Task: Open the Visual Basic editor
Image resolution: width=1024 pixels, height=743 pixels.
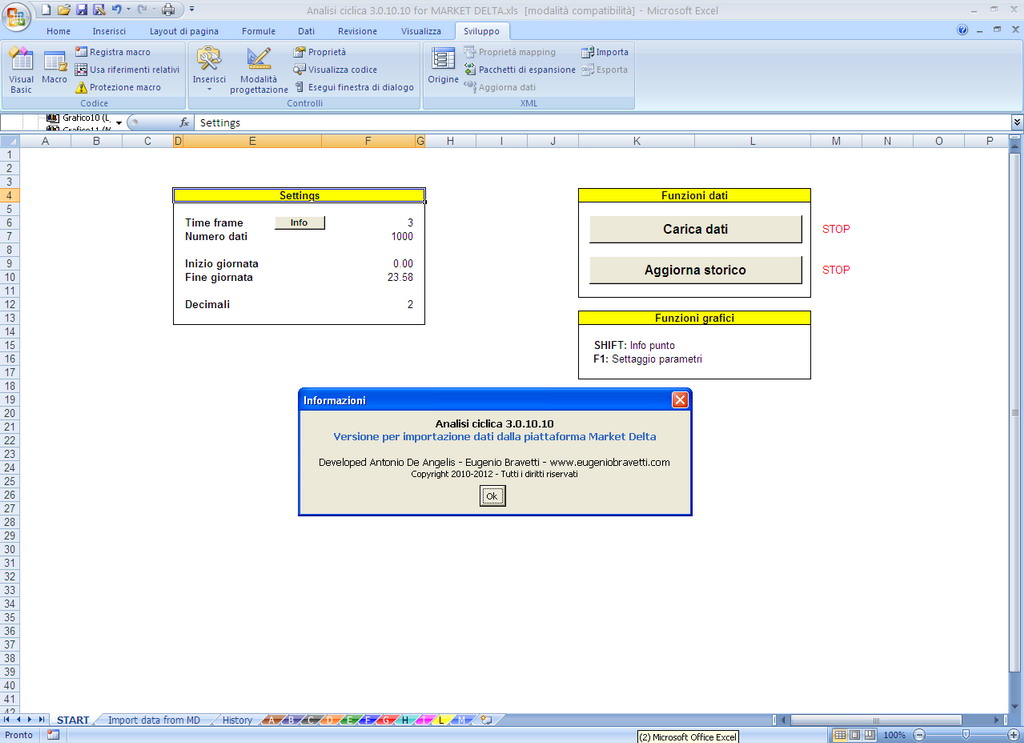Action: [21, 71]
